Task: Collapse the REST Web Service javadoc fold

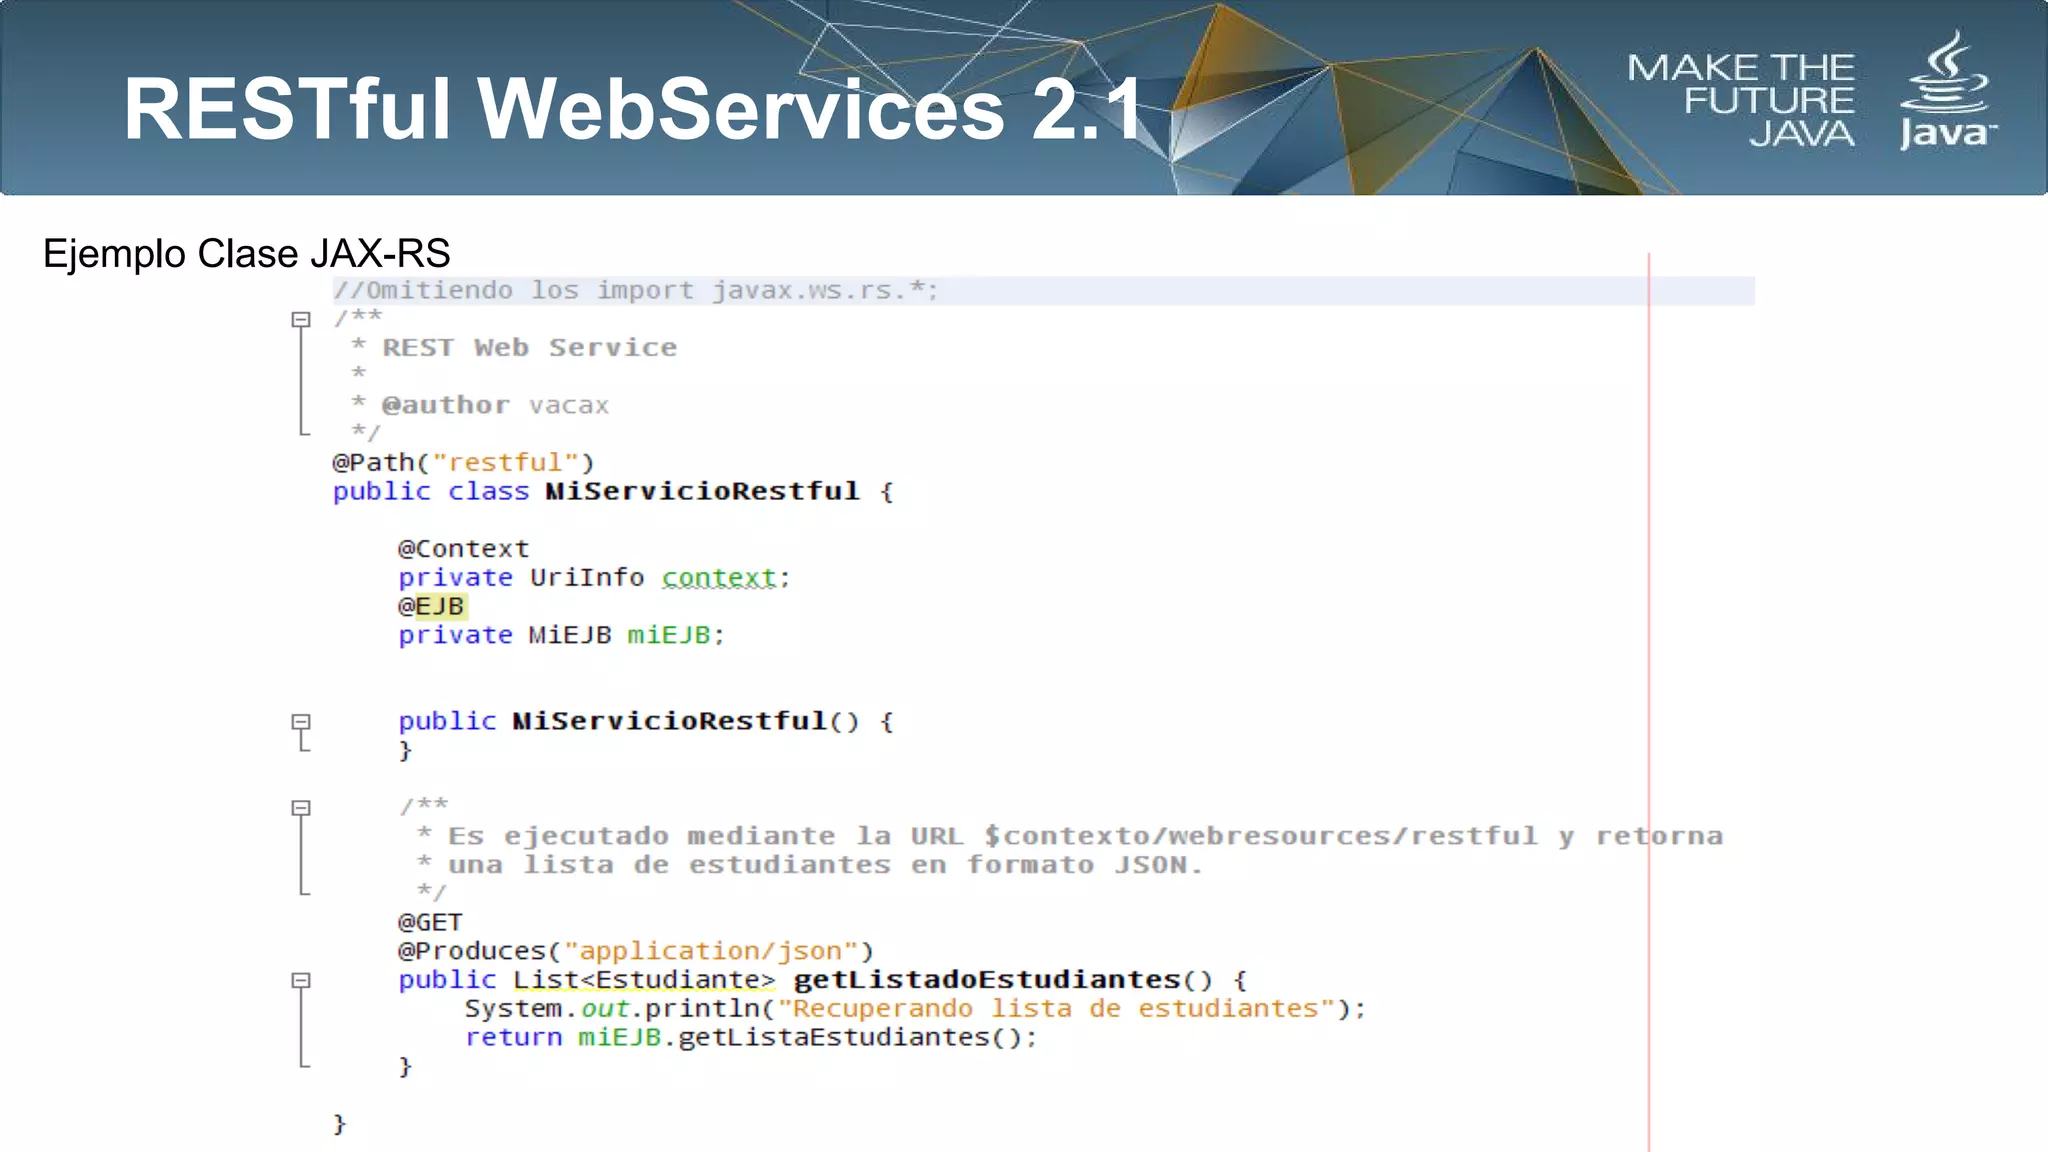Action: (x=301, y=320)
